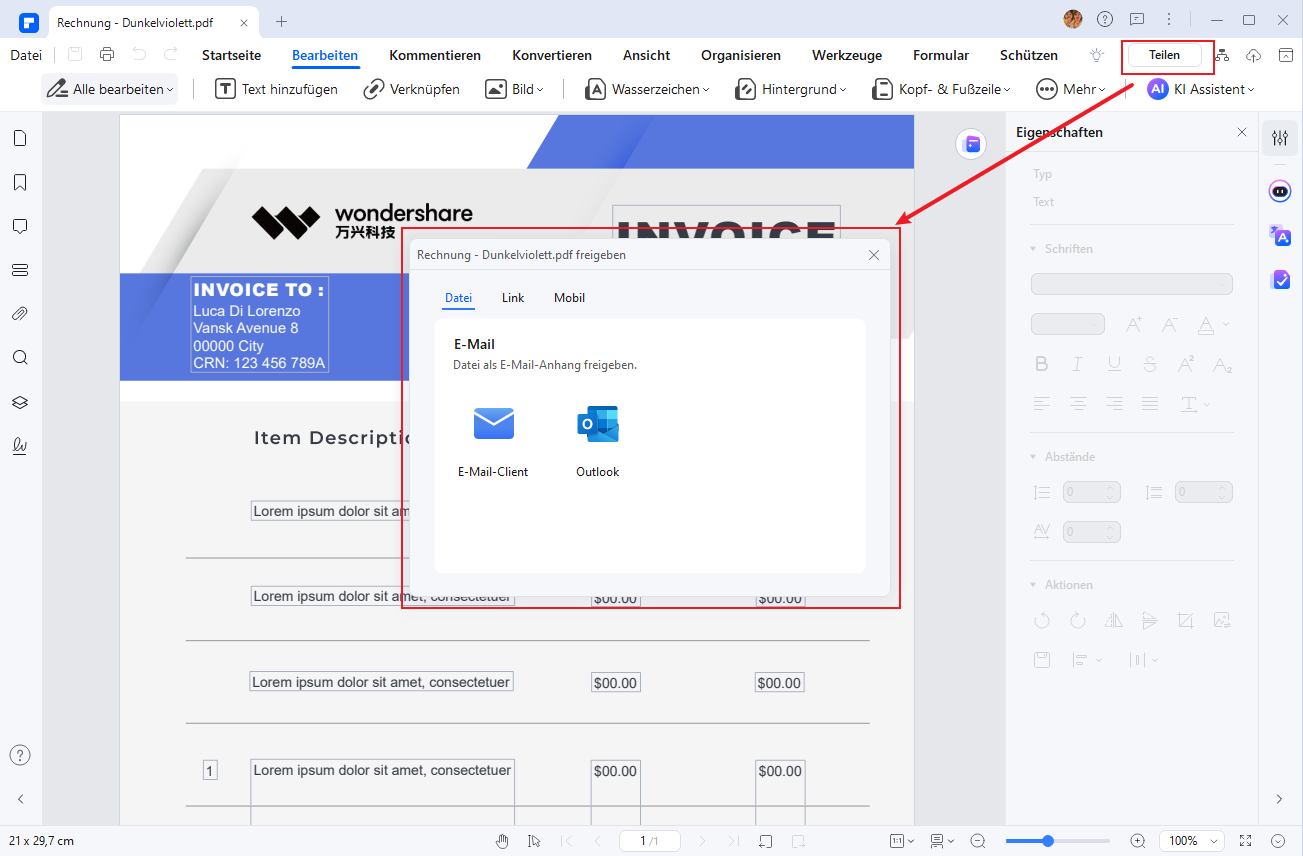Collapse left sidebar with arrow
The width and height of the screenshot is (1303, 856).
click(20, 799)
